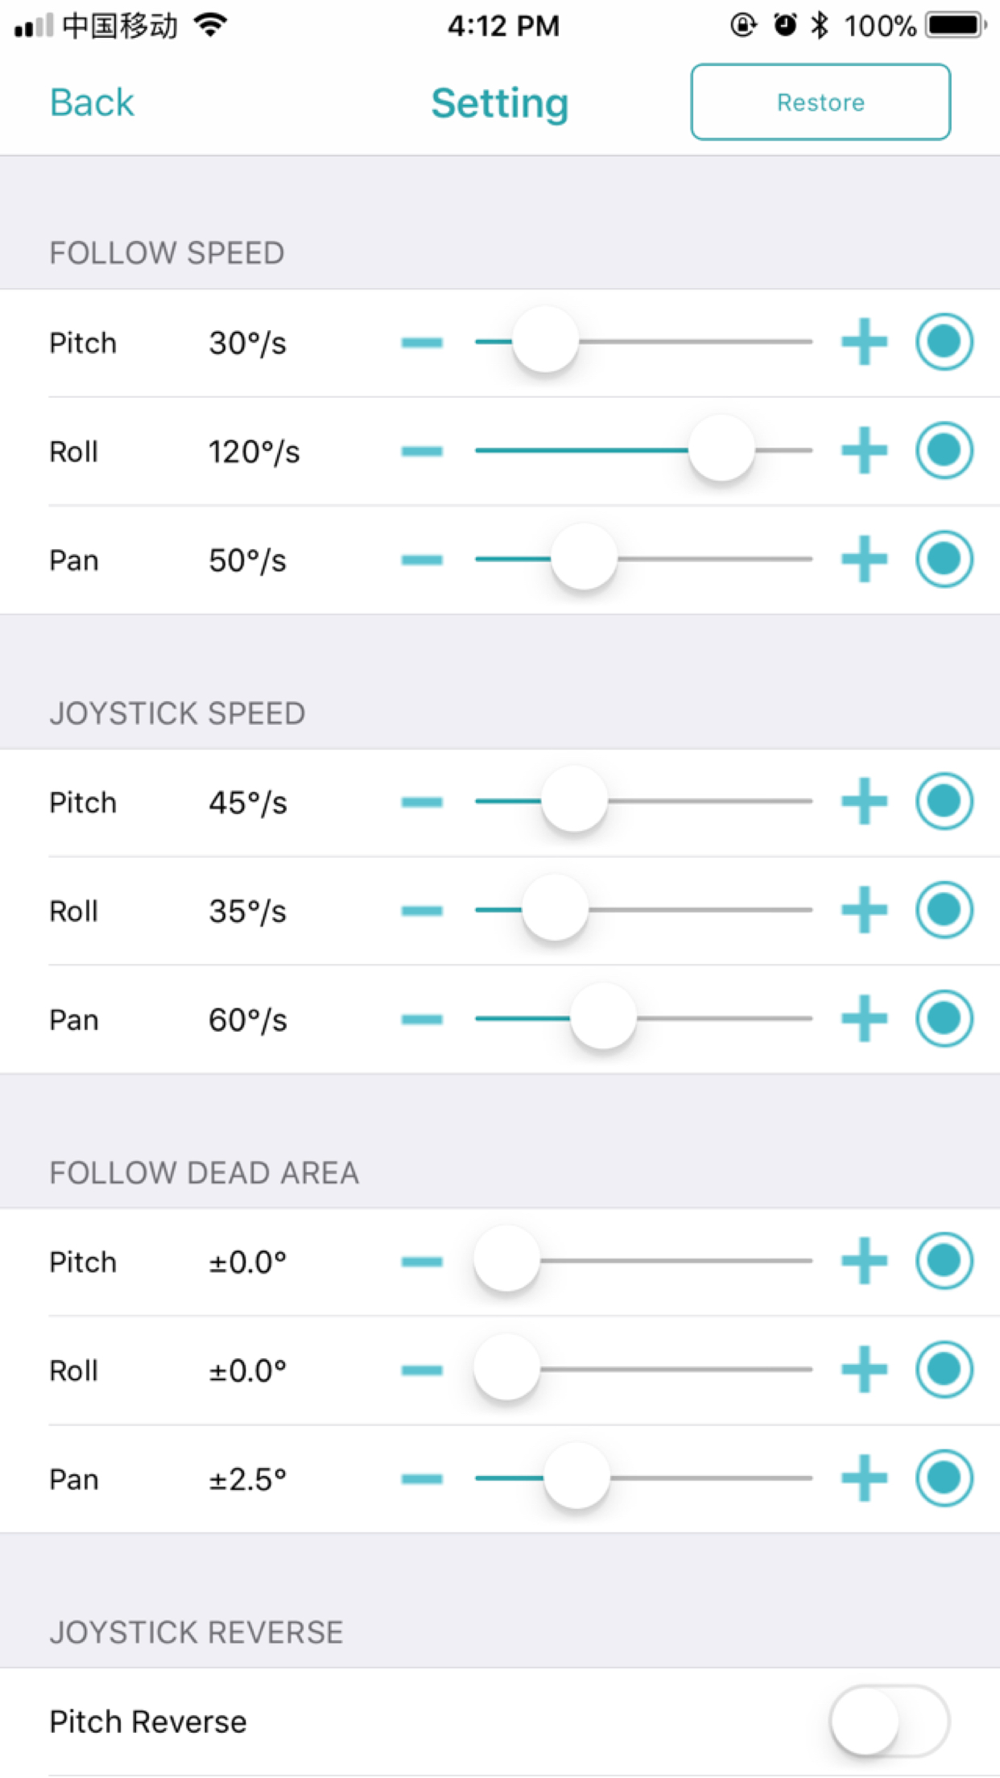Click the Follow Speed Roll slider knob

coord(721,449)
